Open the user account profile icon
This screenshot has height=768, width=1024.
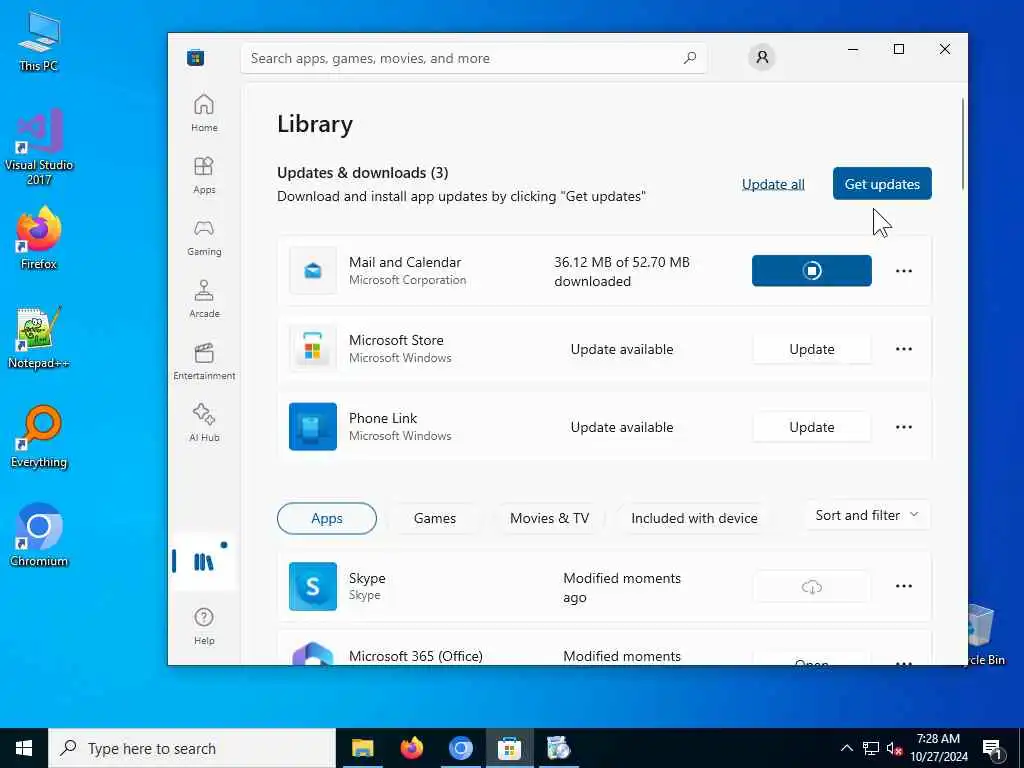click(x=761, y=57)
